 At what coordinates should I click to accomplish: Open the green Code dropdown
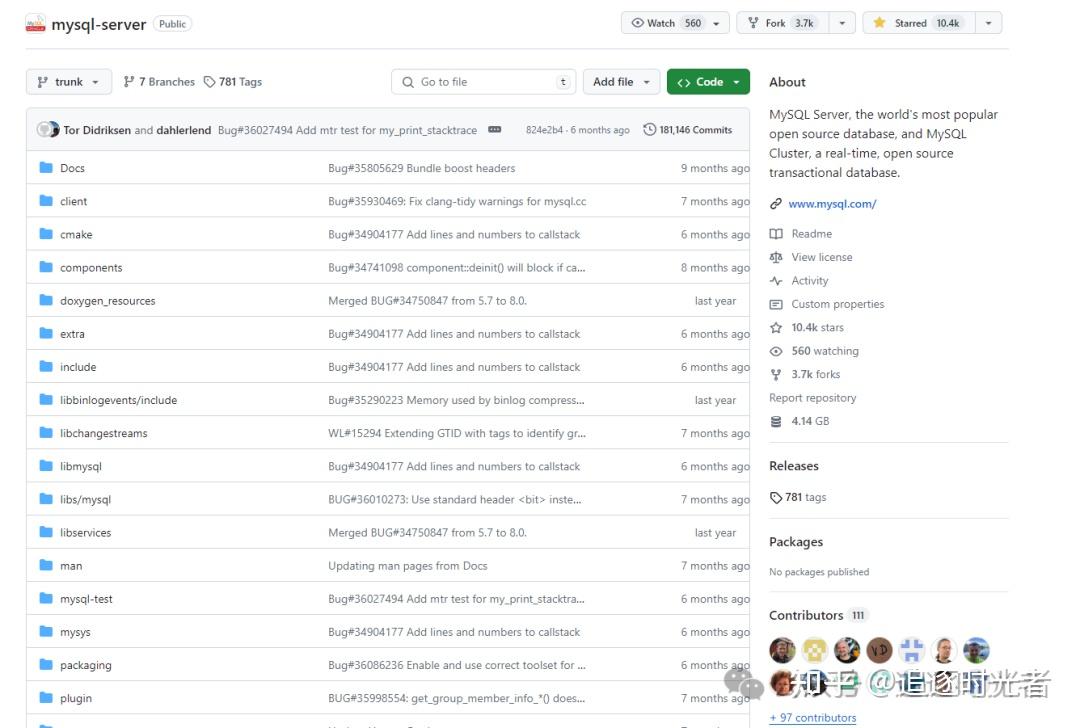[708, 82]
